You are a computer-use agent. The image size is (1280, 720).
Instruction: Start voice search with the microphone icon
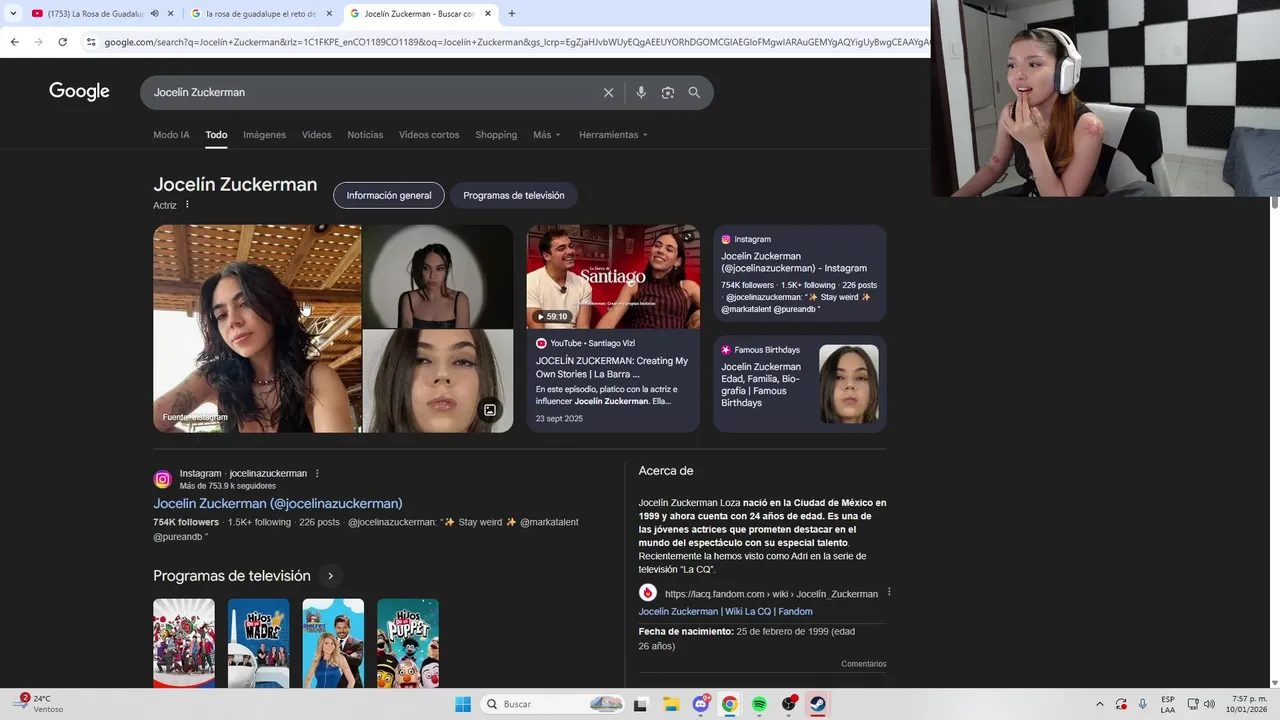click(641, 92)
